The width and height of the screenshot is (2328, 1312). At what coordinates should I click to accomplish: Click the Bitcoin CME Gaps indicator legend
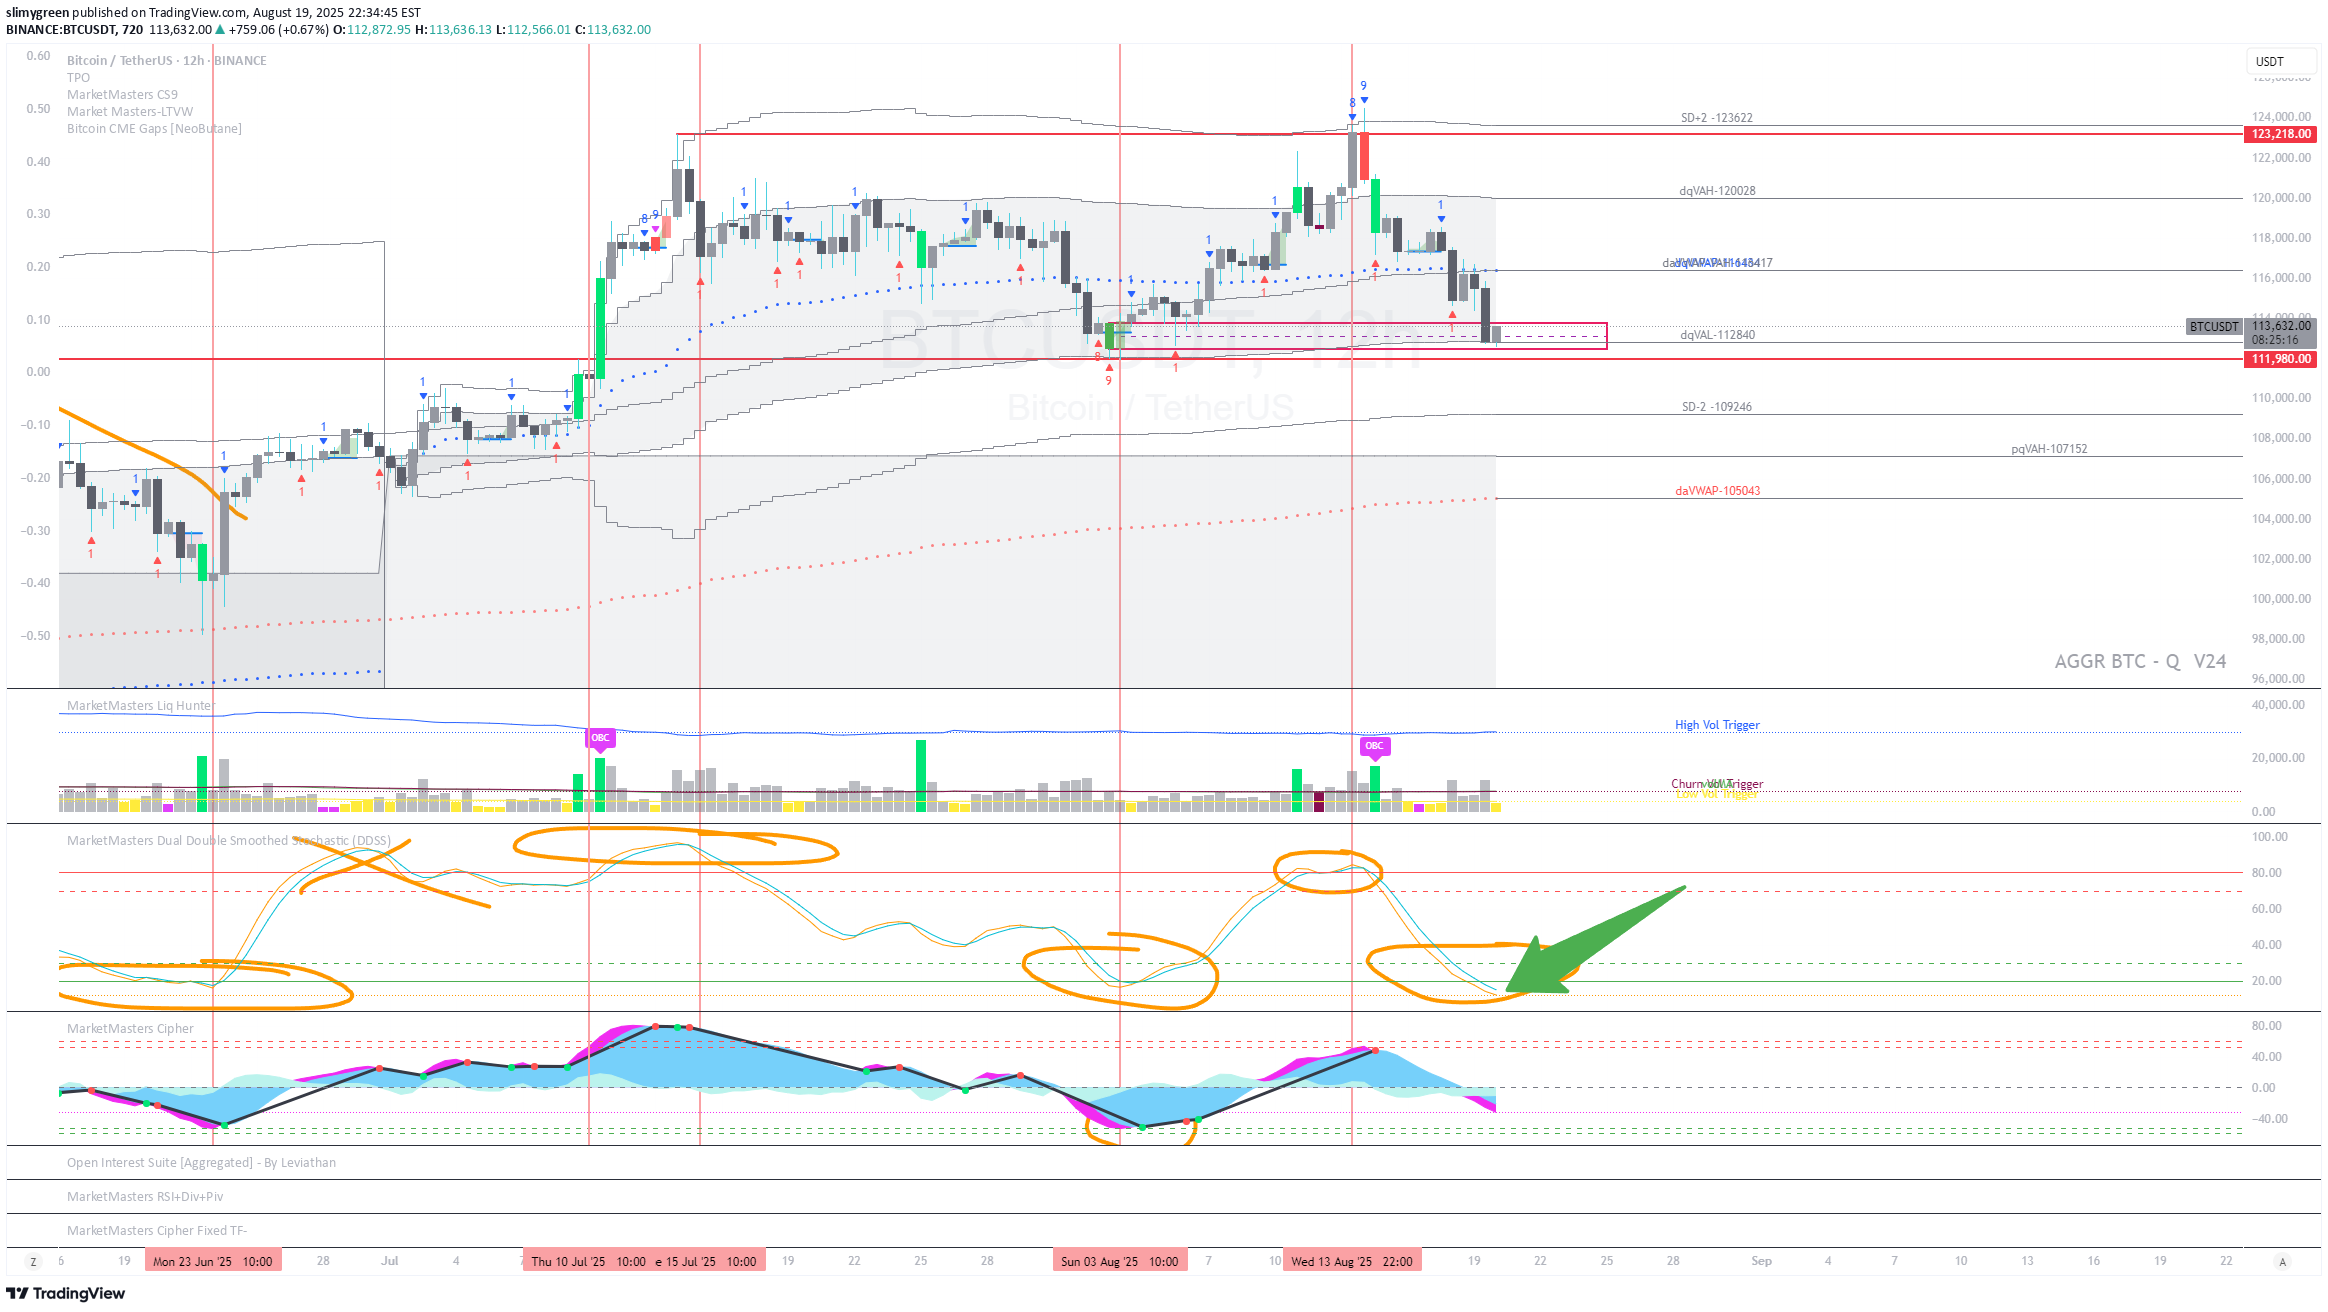(154, 129)
